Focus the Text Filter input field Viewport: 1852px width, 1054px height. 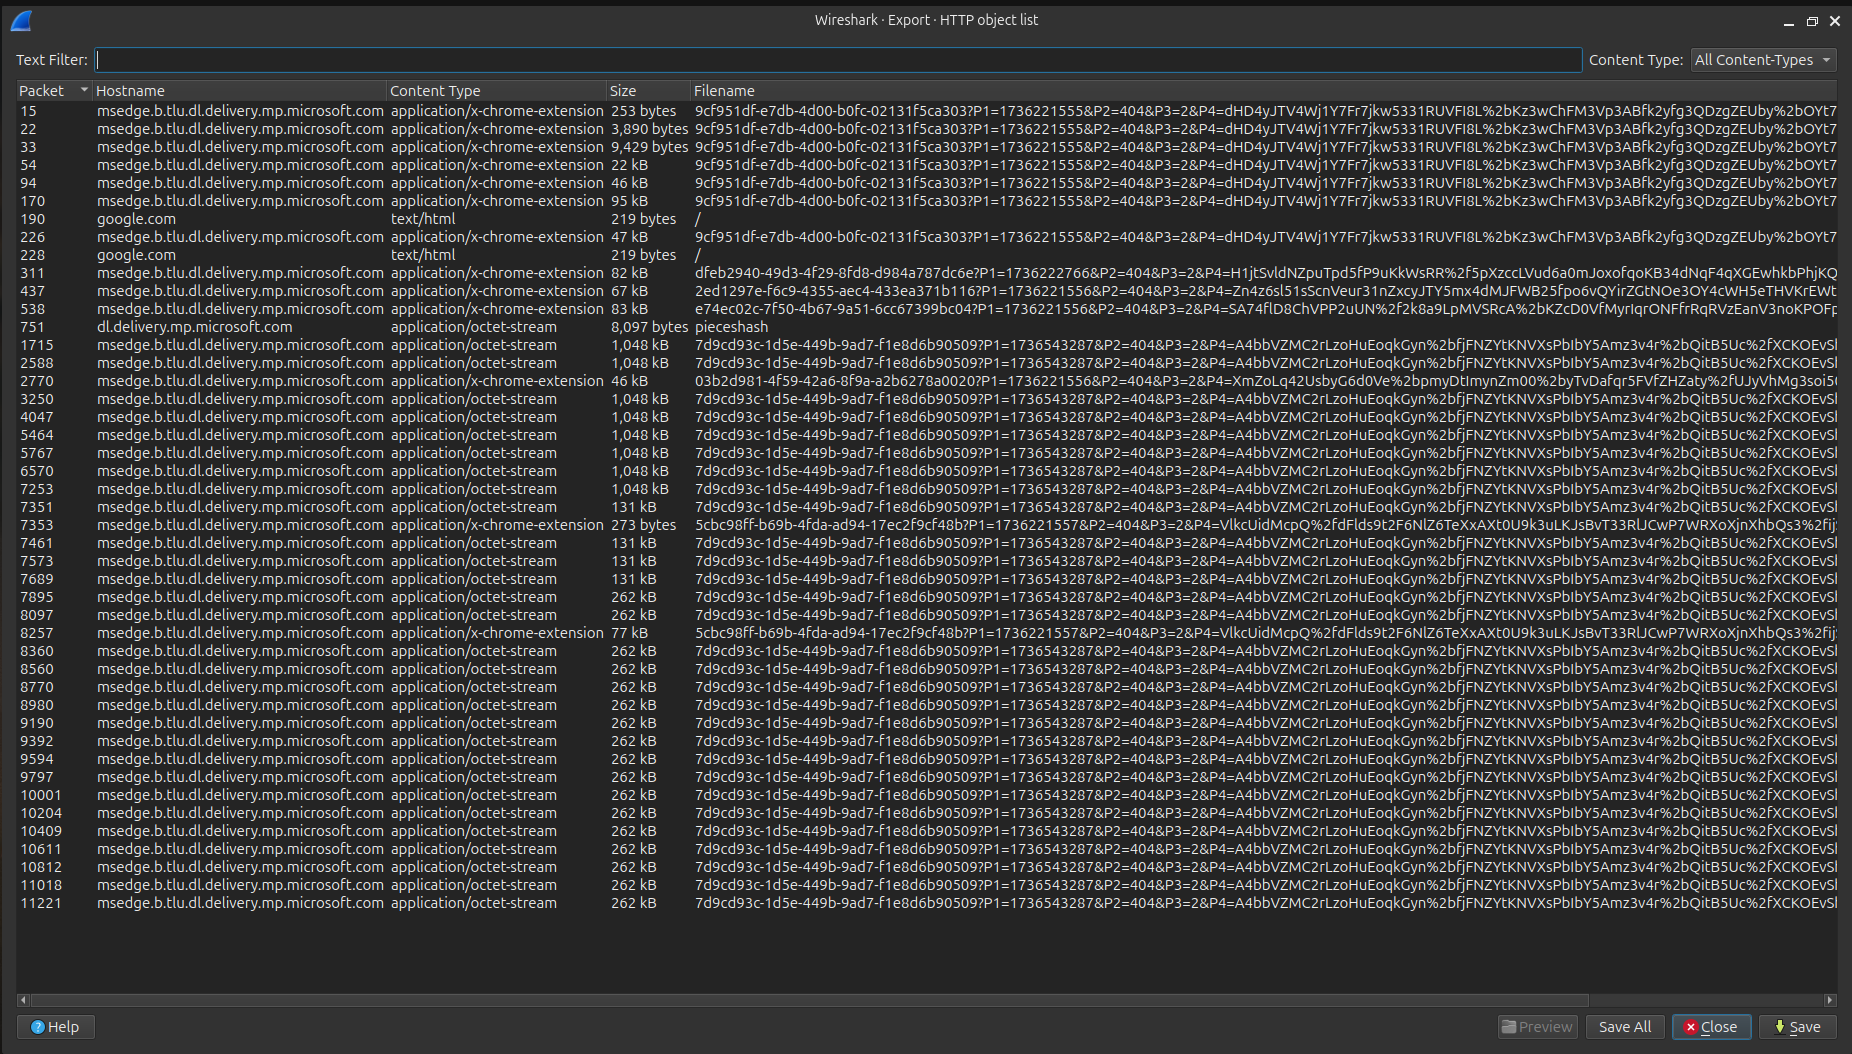coord(838,60)
